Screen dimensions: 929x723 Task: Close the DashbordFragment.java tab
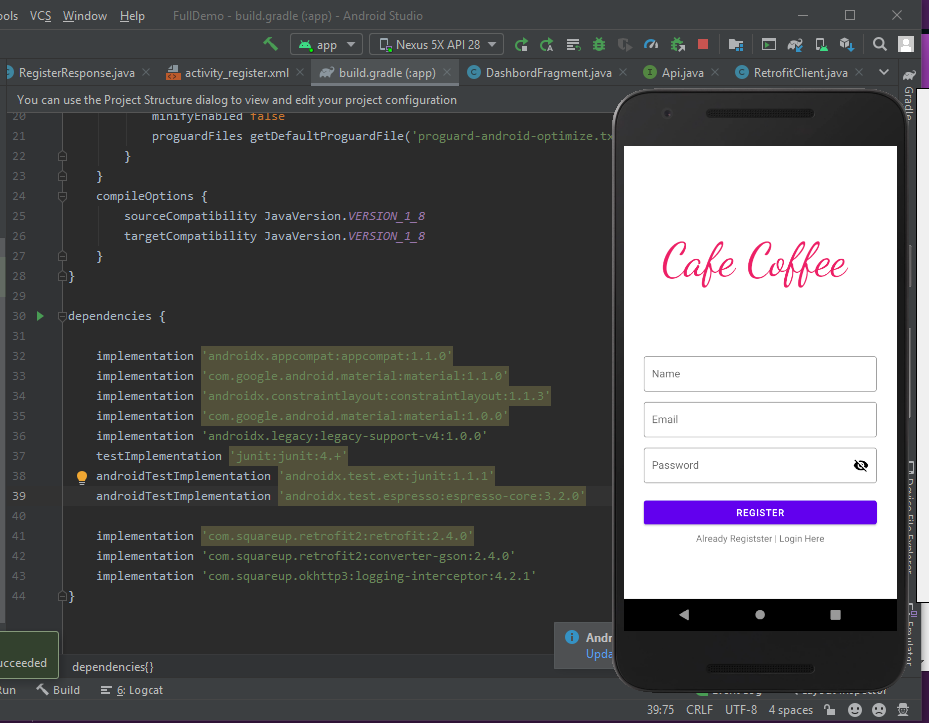tap(623, 72)
